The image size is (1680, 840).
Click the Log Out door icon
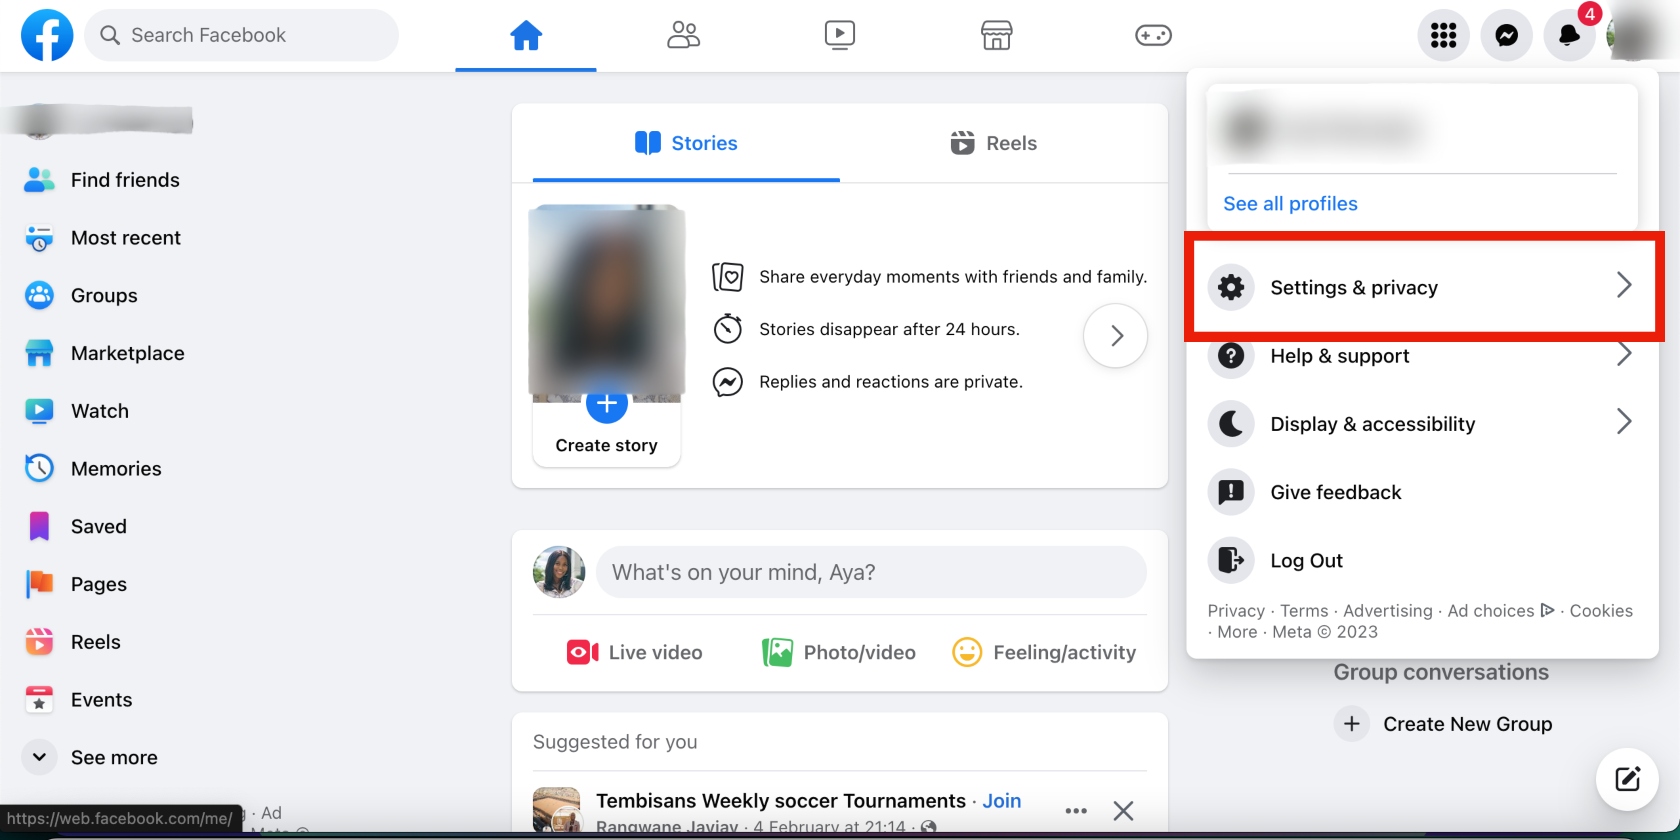coord(1231,560)
